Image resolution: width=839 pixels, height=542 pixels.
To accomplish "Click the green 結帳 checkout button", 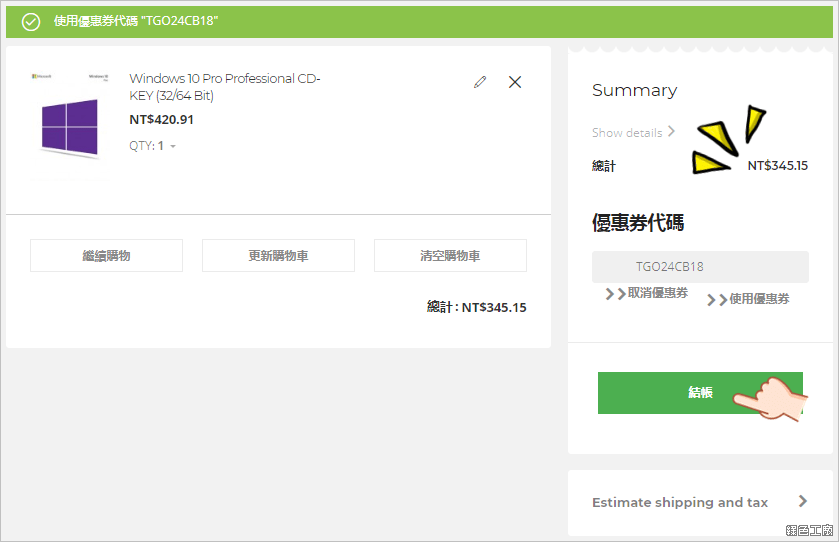I will click(x=700, y=393).
